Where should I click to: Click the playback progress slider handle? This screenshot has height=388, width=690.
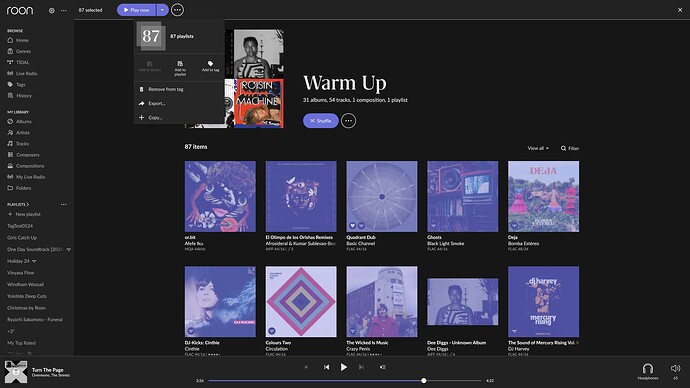tap(424, 381)
